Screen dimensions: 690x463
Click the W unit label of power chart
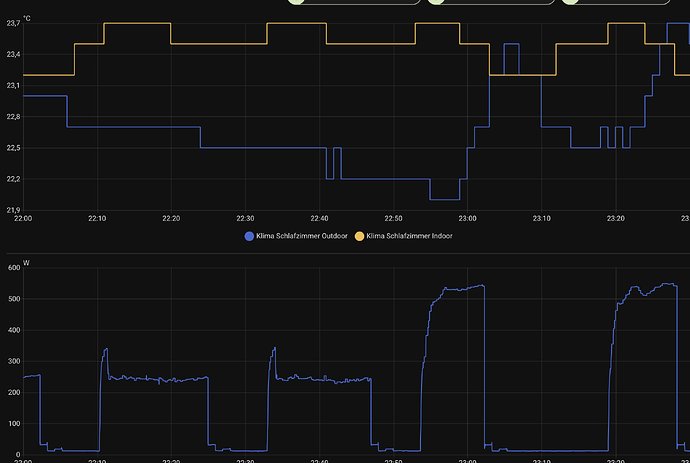[x=26, y=263]
